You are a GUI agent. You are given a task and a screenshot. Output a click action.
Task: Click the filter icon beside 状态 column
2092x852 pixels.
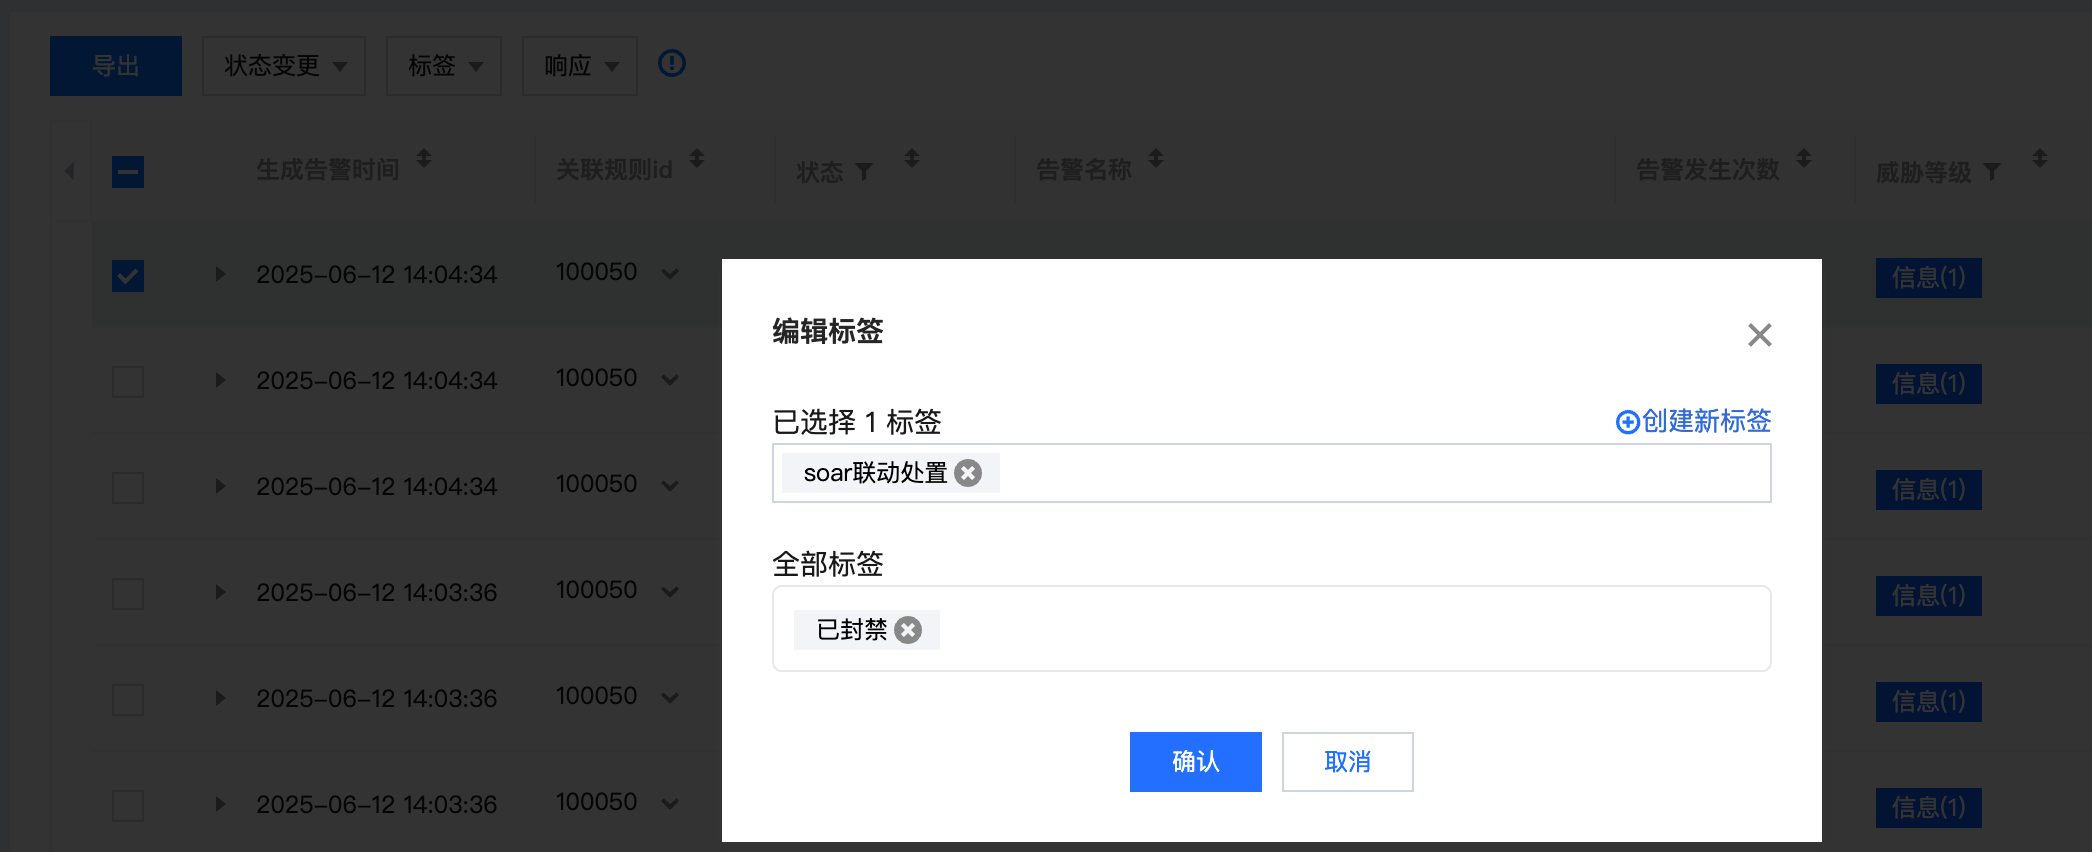pyautogui.click(x=864, y=173)
